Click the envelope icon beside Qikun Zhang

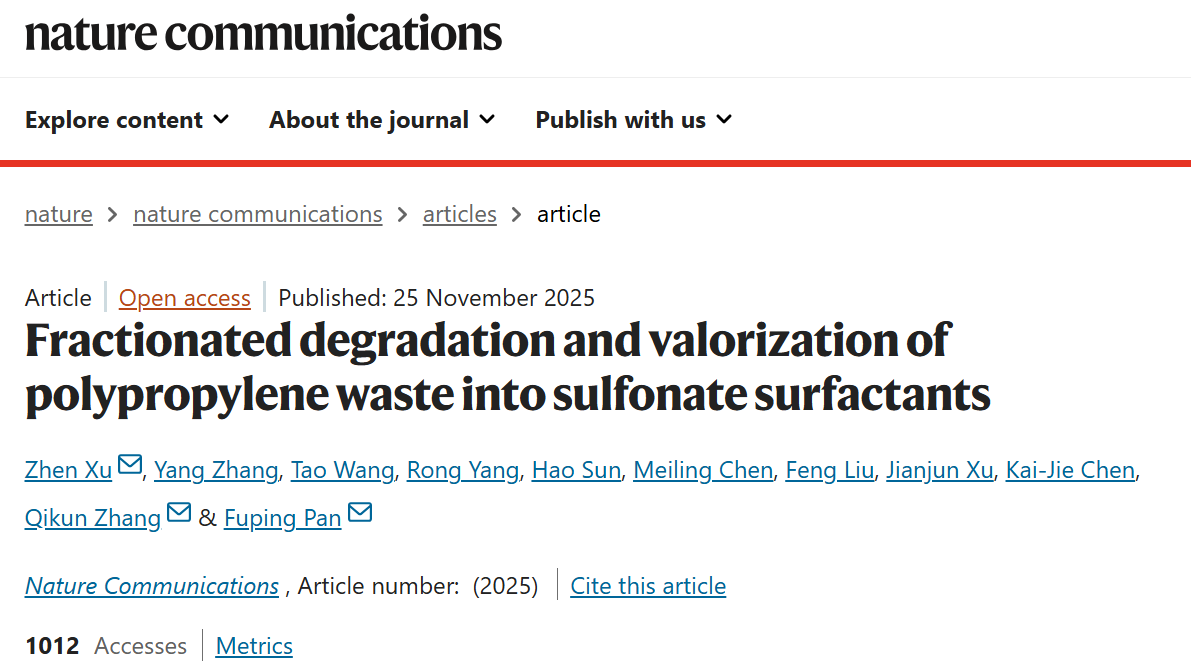pyautogui.click(x=179, y=514)
